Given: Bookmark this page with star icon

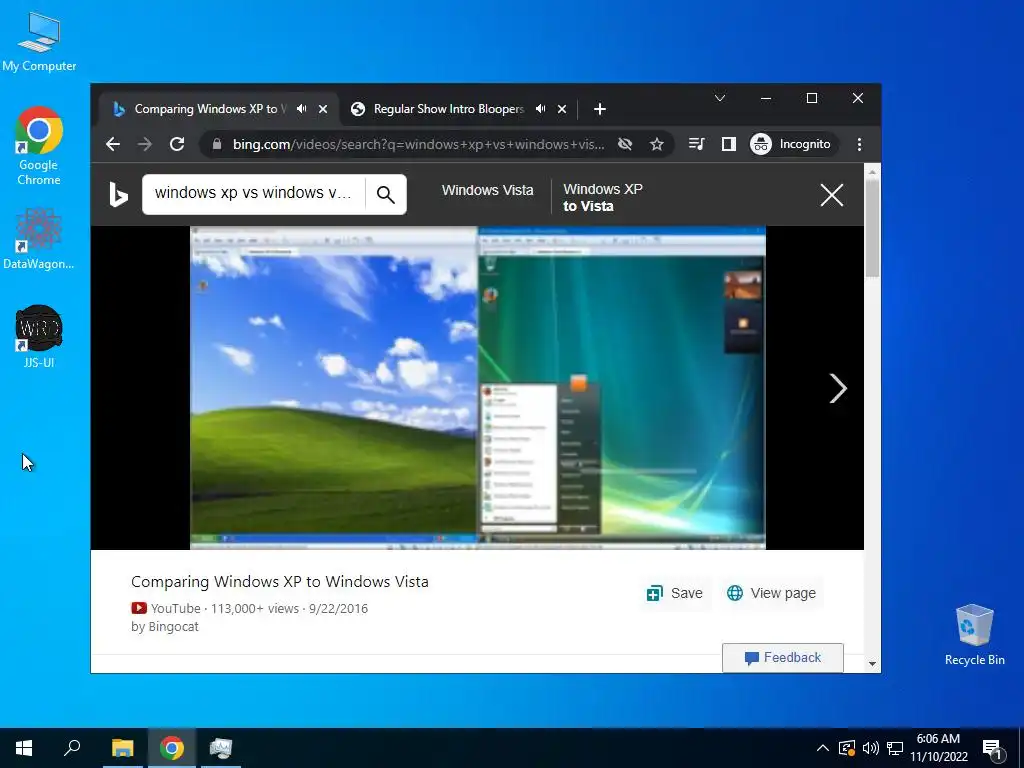Looking at the screenshot, I should (x=657, y=144).
